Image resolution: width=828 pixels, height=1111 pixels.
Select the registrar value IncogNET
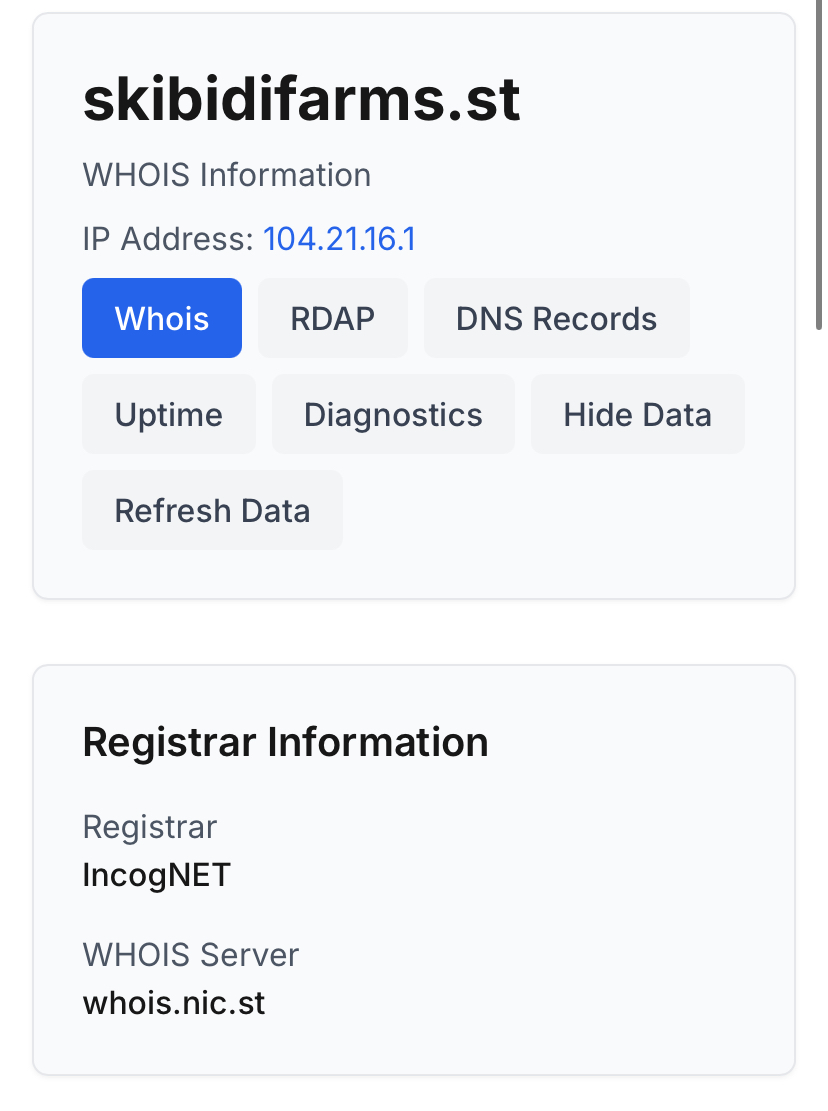coord(157,875)
